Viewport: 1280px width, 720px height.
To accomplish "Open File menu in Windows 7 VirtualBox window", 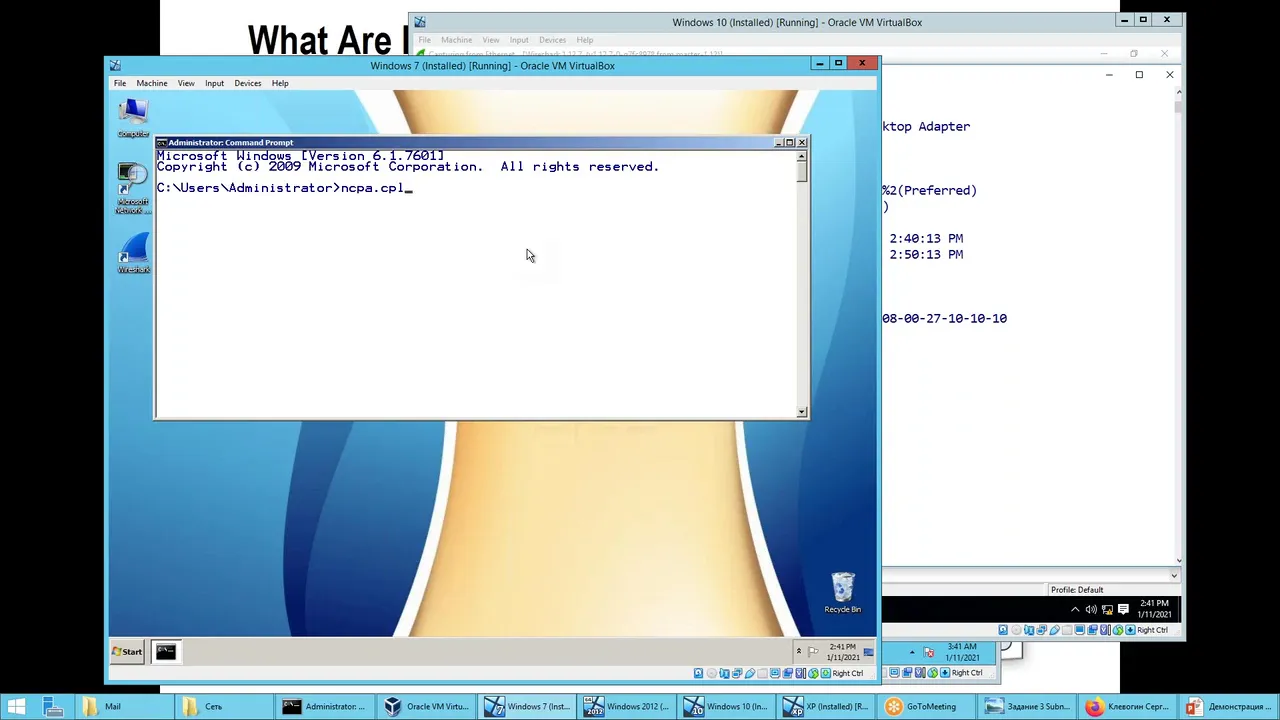I will click(x=120, y=83).
